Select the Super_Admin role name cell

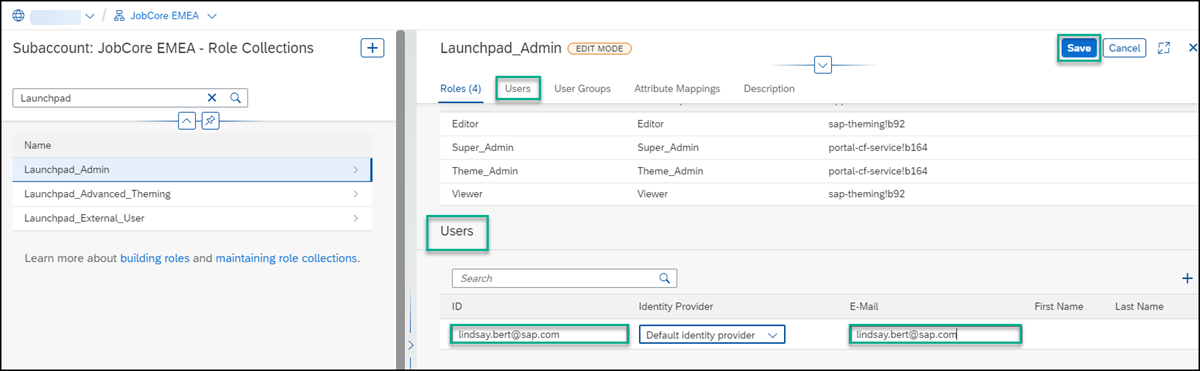483,147
